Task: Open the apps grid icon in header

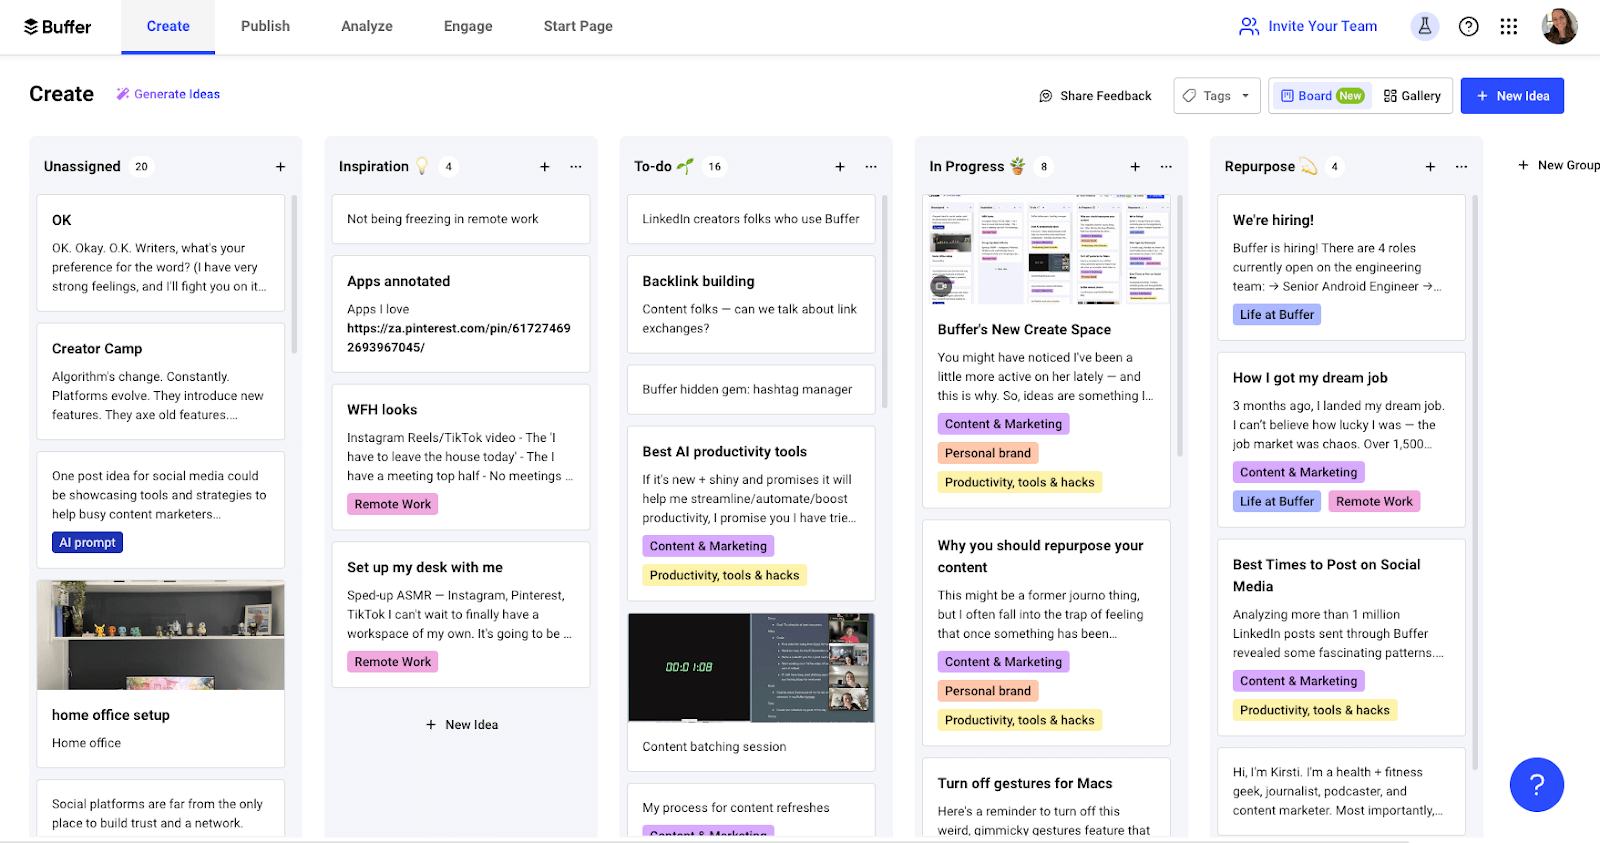Action: [1508, 27]
